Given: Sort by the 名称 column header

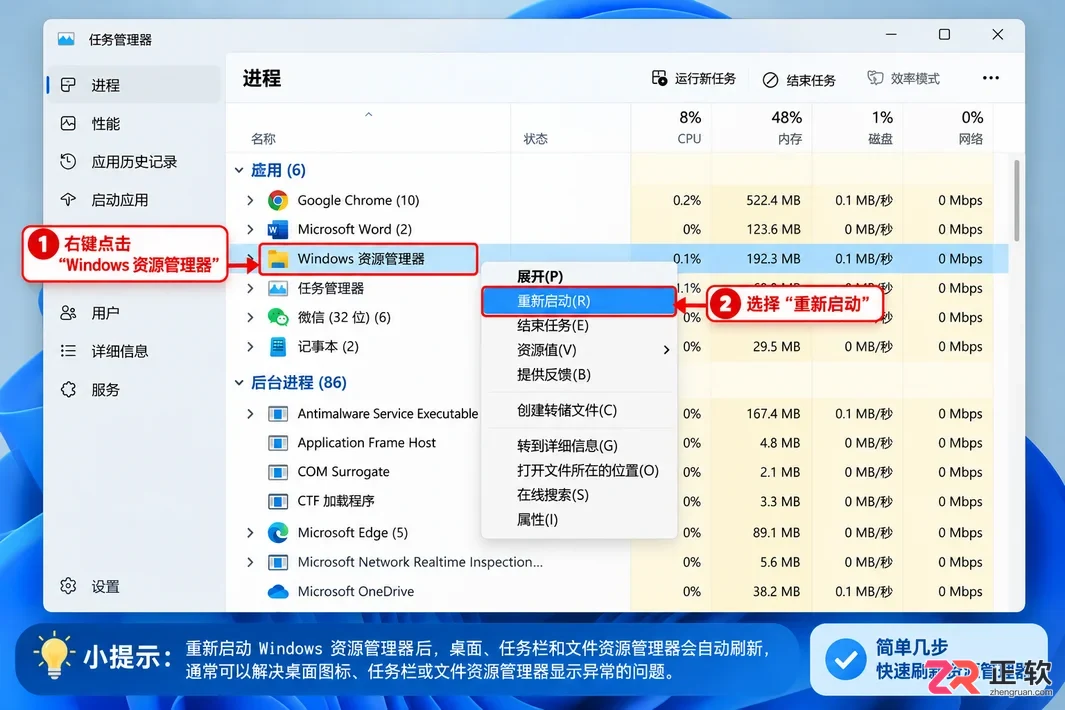Looking at the screenshot, I should (263, 139).
